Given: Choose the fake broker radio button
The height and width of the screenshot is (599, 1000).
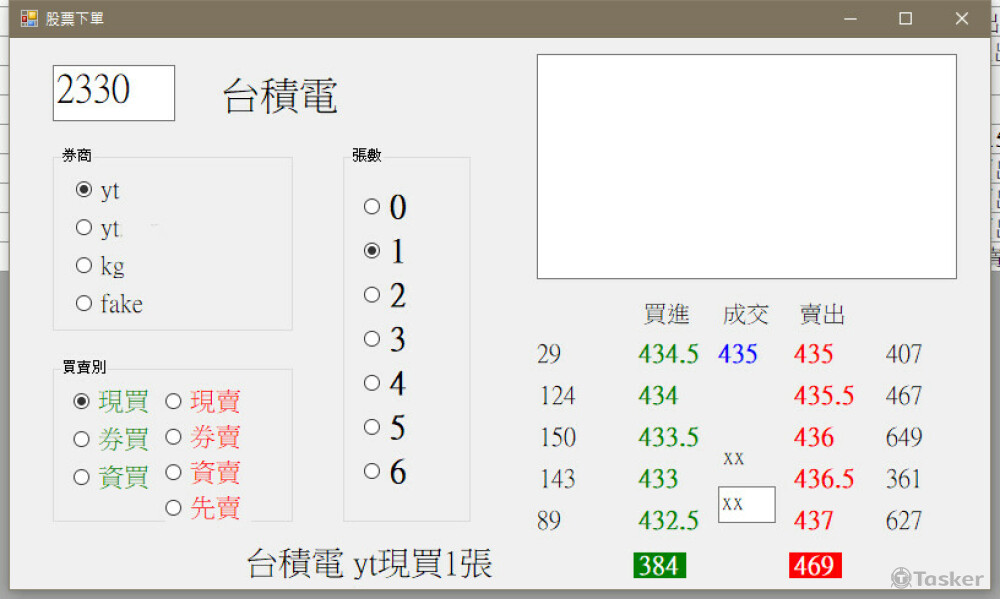Looking at the screenshot, I should [x=84, y=303].
